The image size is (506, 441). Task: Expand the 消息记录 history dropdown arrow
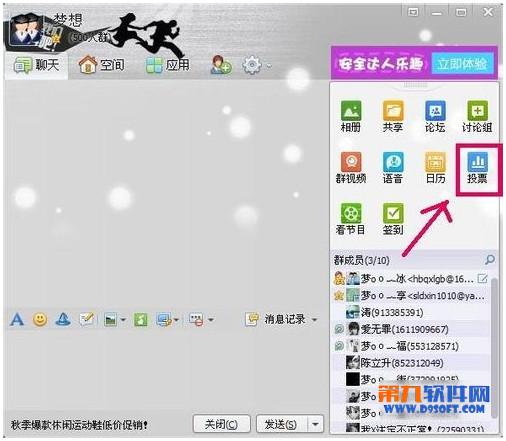point(314,320)
